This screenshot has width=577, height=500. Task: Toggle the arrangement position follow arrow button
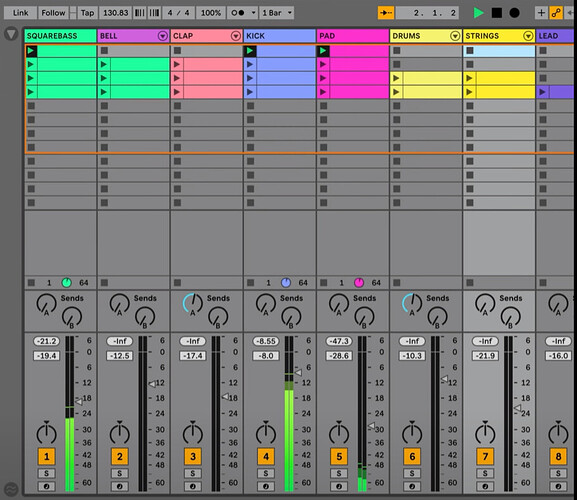(386, 13)
